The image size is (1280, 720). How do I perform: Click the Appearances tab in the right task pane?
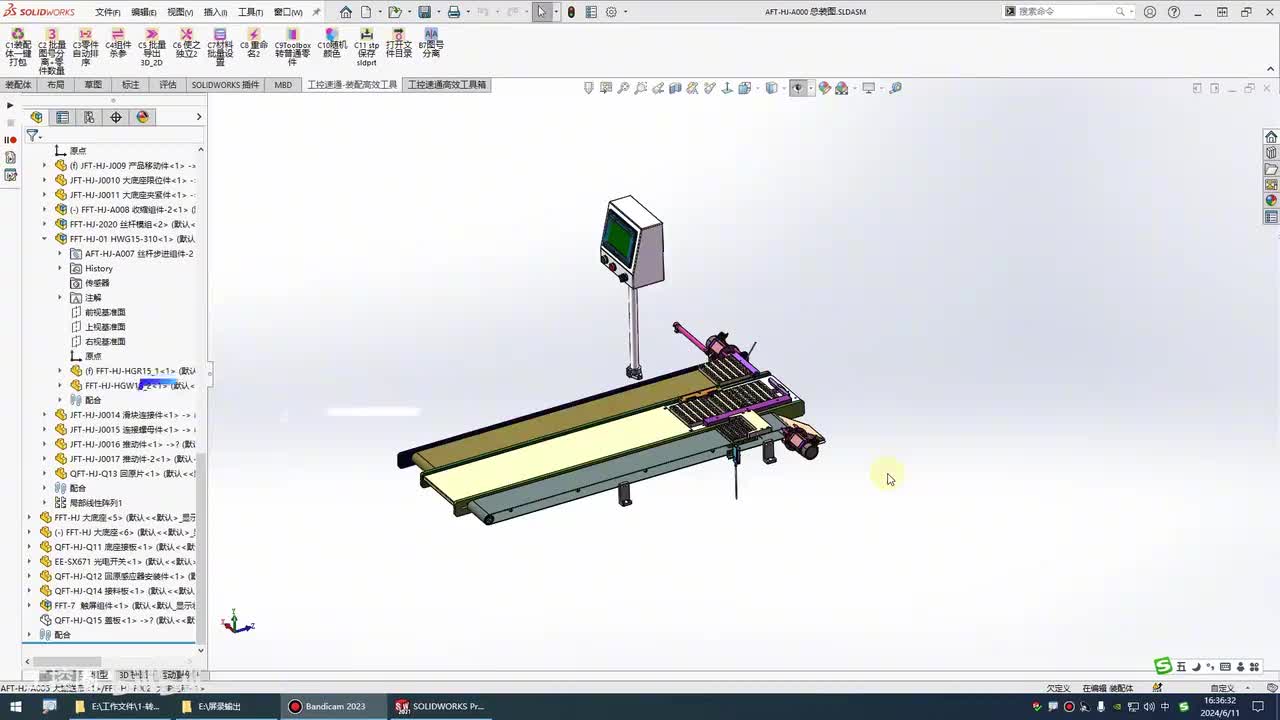click(1271, 200)
